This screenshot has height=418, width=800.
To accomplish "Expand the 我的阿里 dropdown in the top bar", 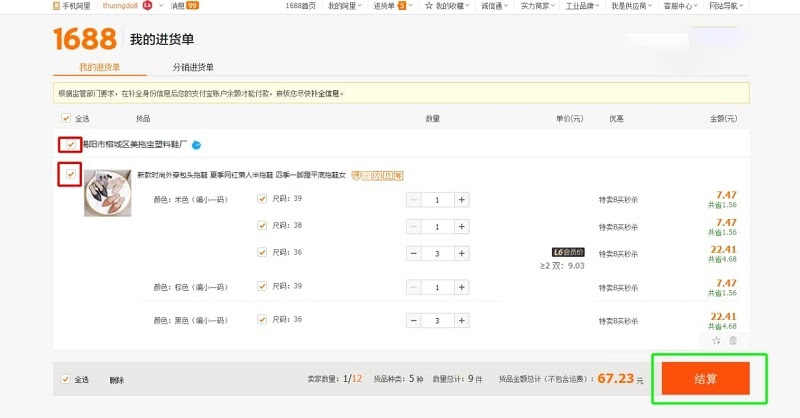I will click(x=346, y=6).
